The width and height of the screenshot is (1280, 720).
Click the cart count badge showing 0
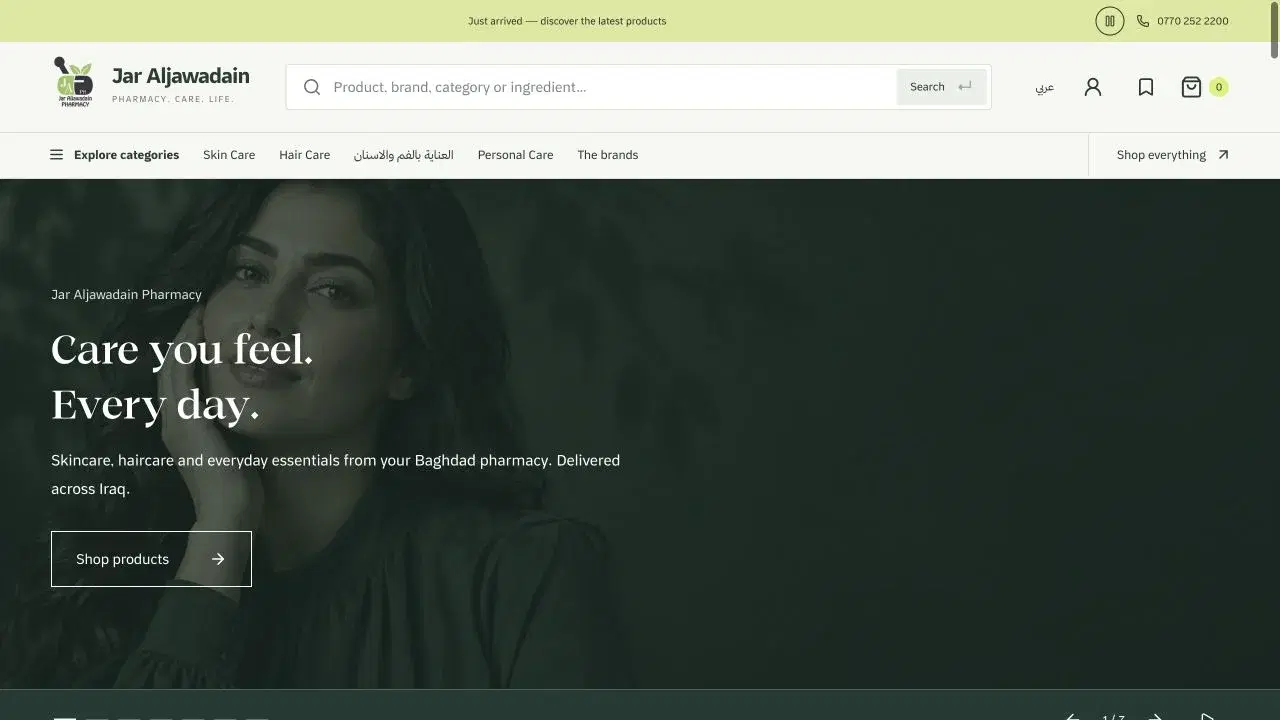tap(1219, 87)
